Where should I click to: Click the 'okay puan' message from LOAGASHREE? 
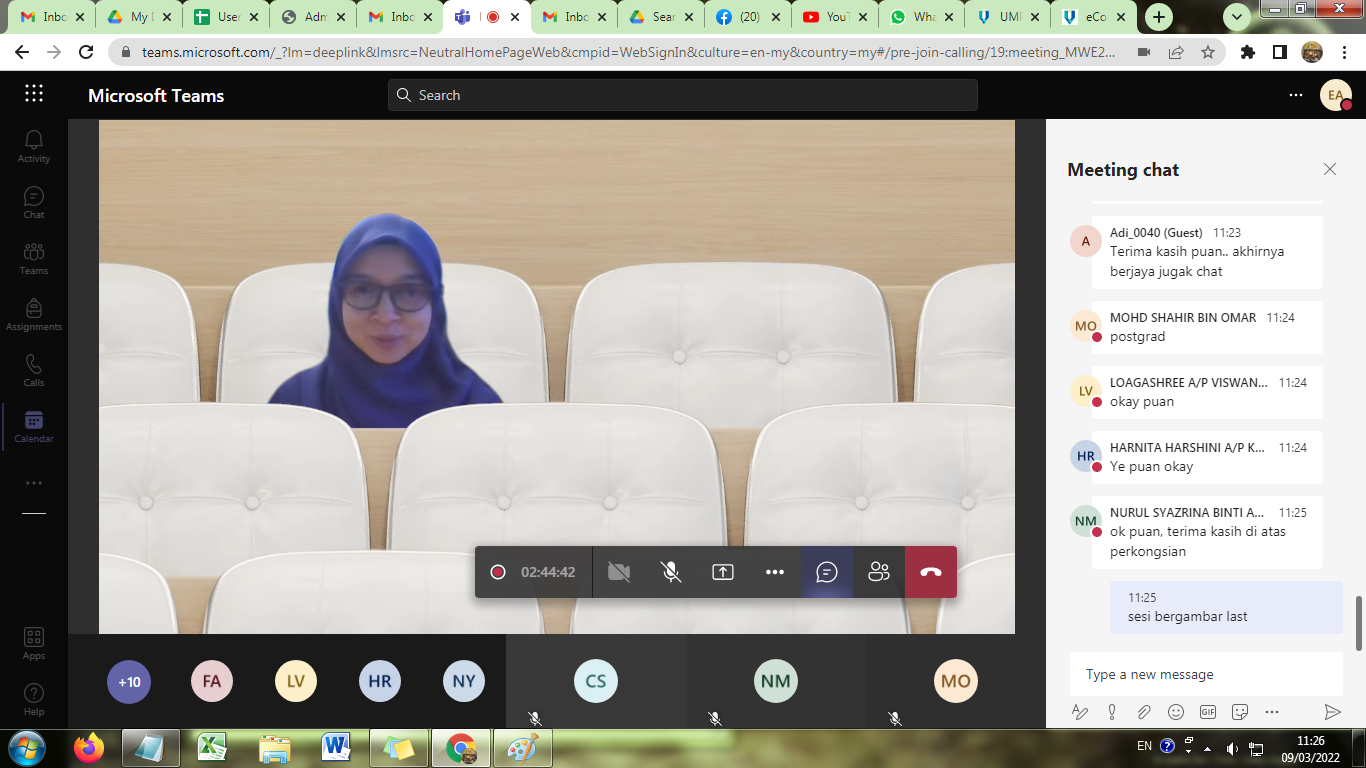click(1207, 392)
